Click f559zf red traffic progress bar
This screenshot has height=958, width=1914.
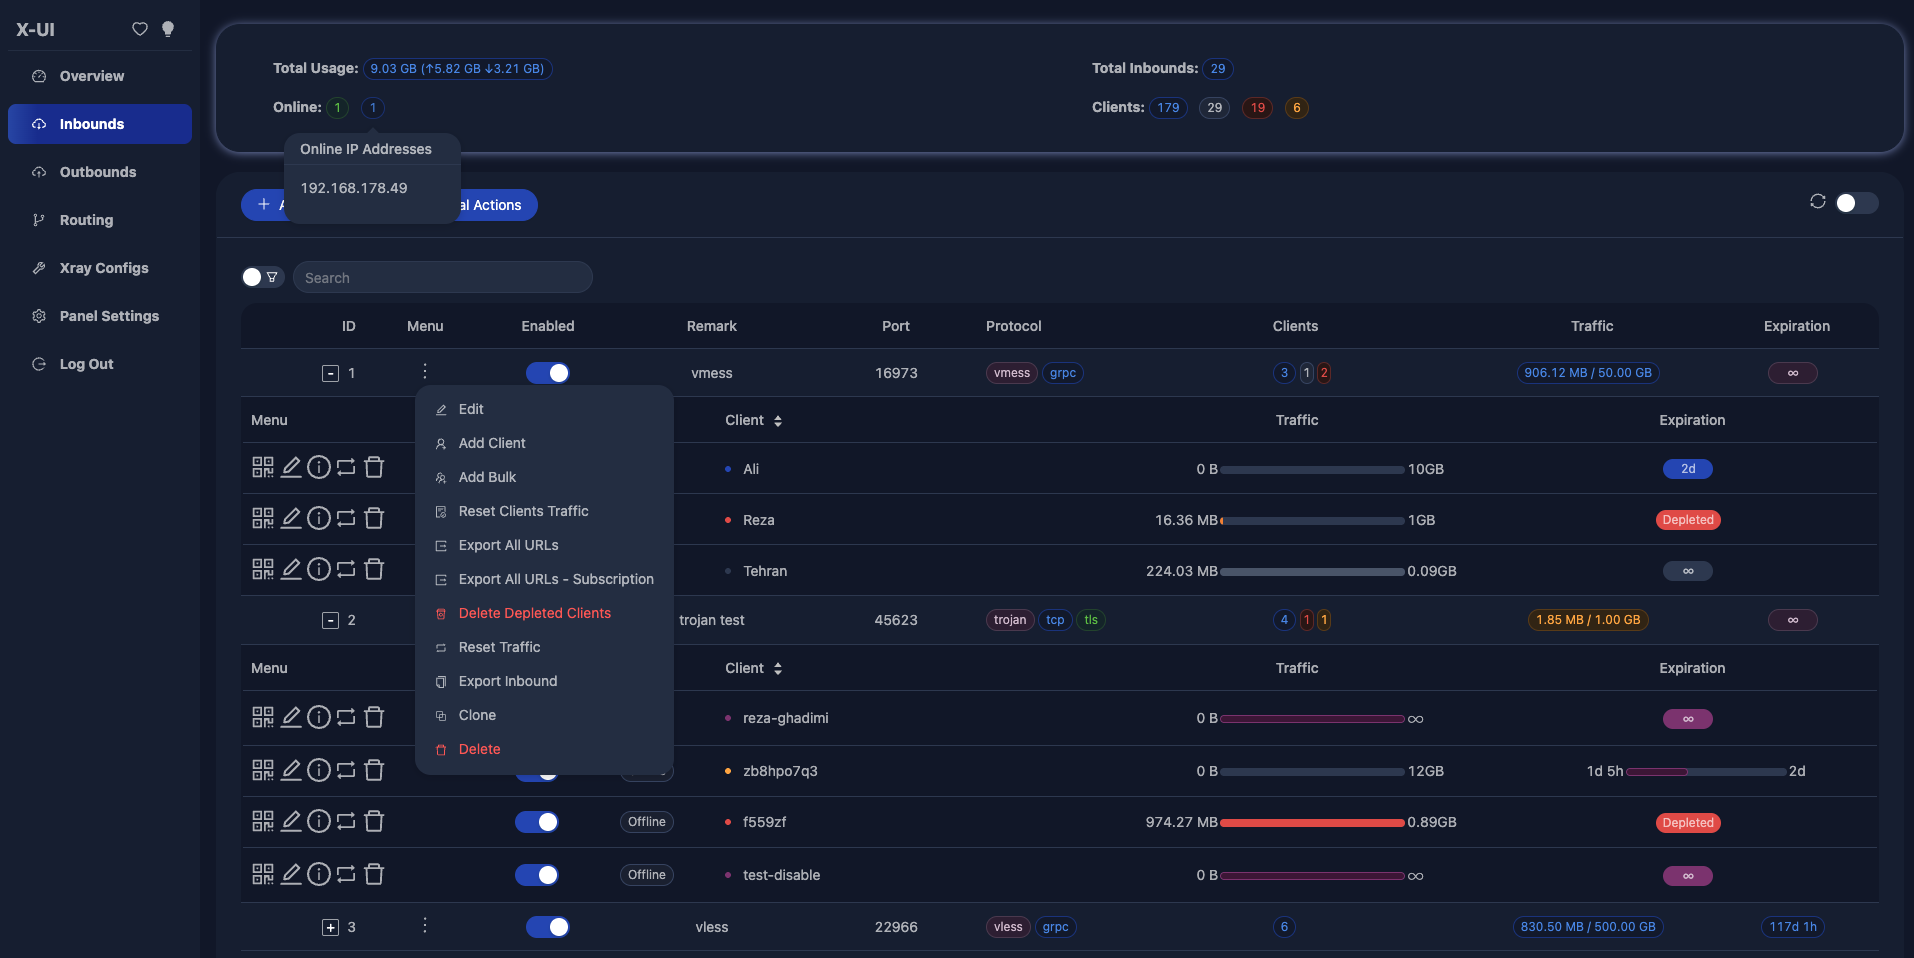1312,823
